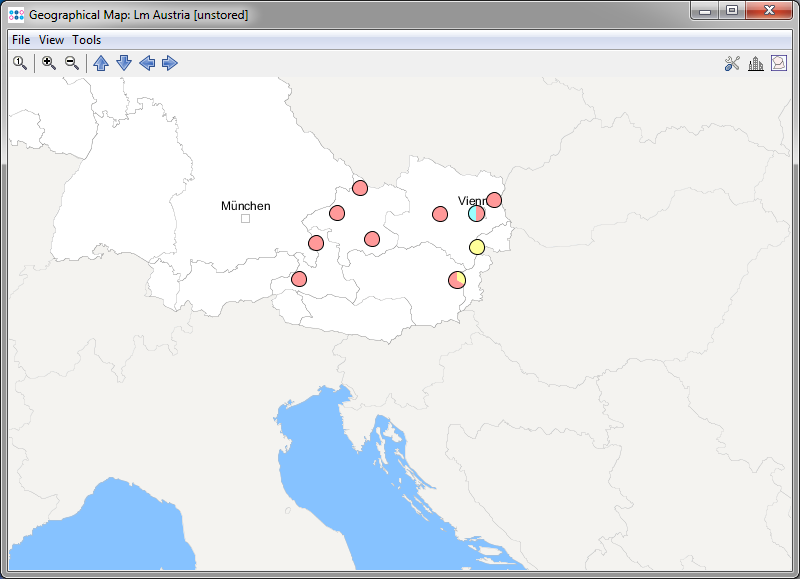Open map settings wrench and screwdriver icon

[x=732, y=64]
